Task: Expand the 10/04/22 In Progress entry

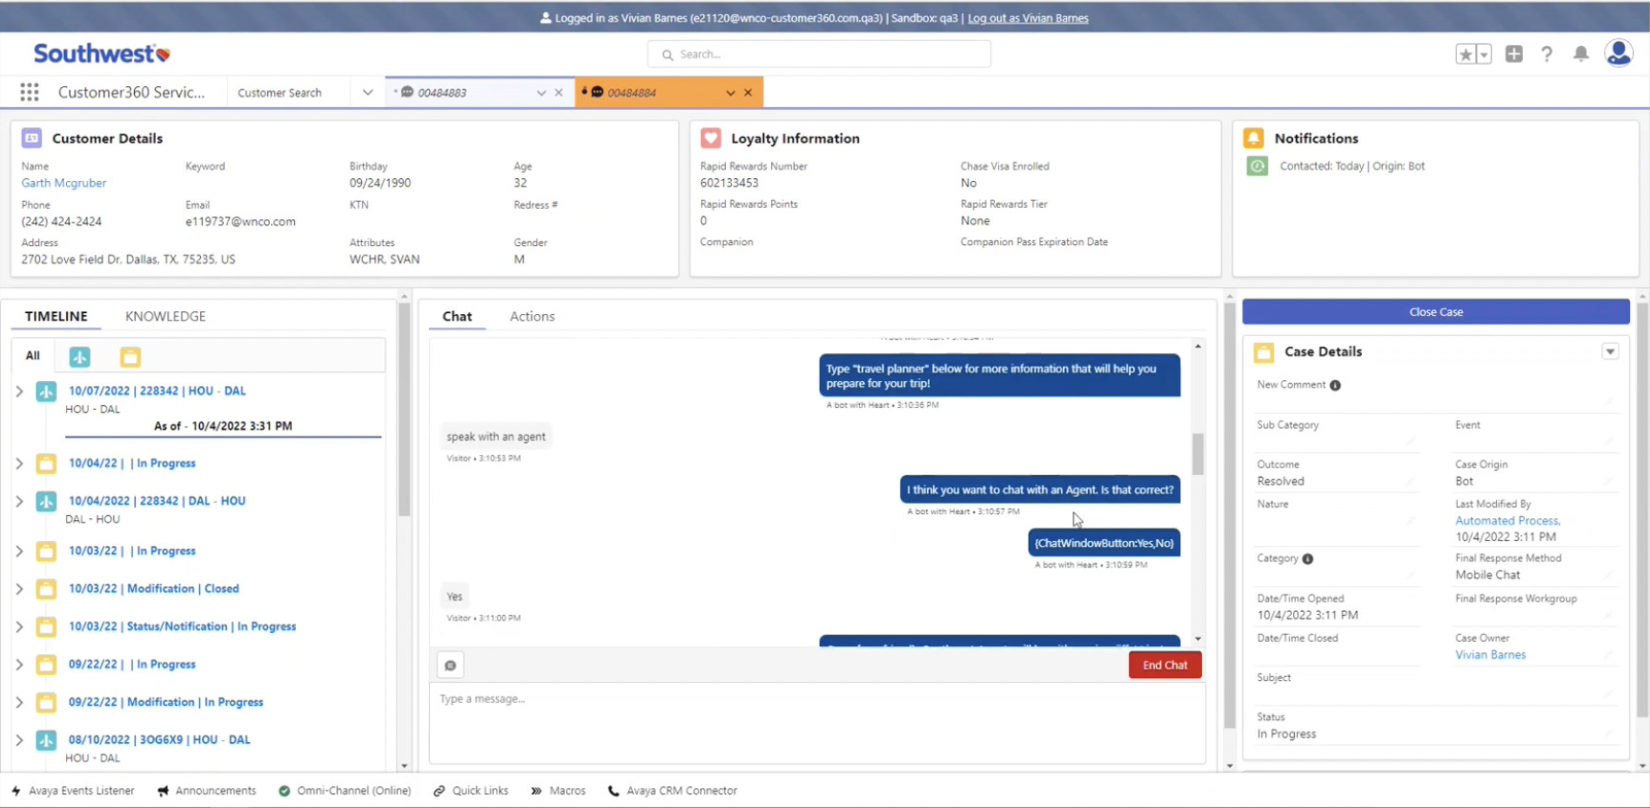Action: click(19, 463)
